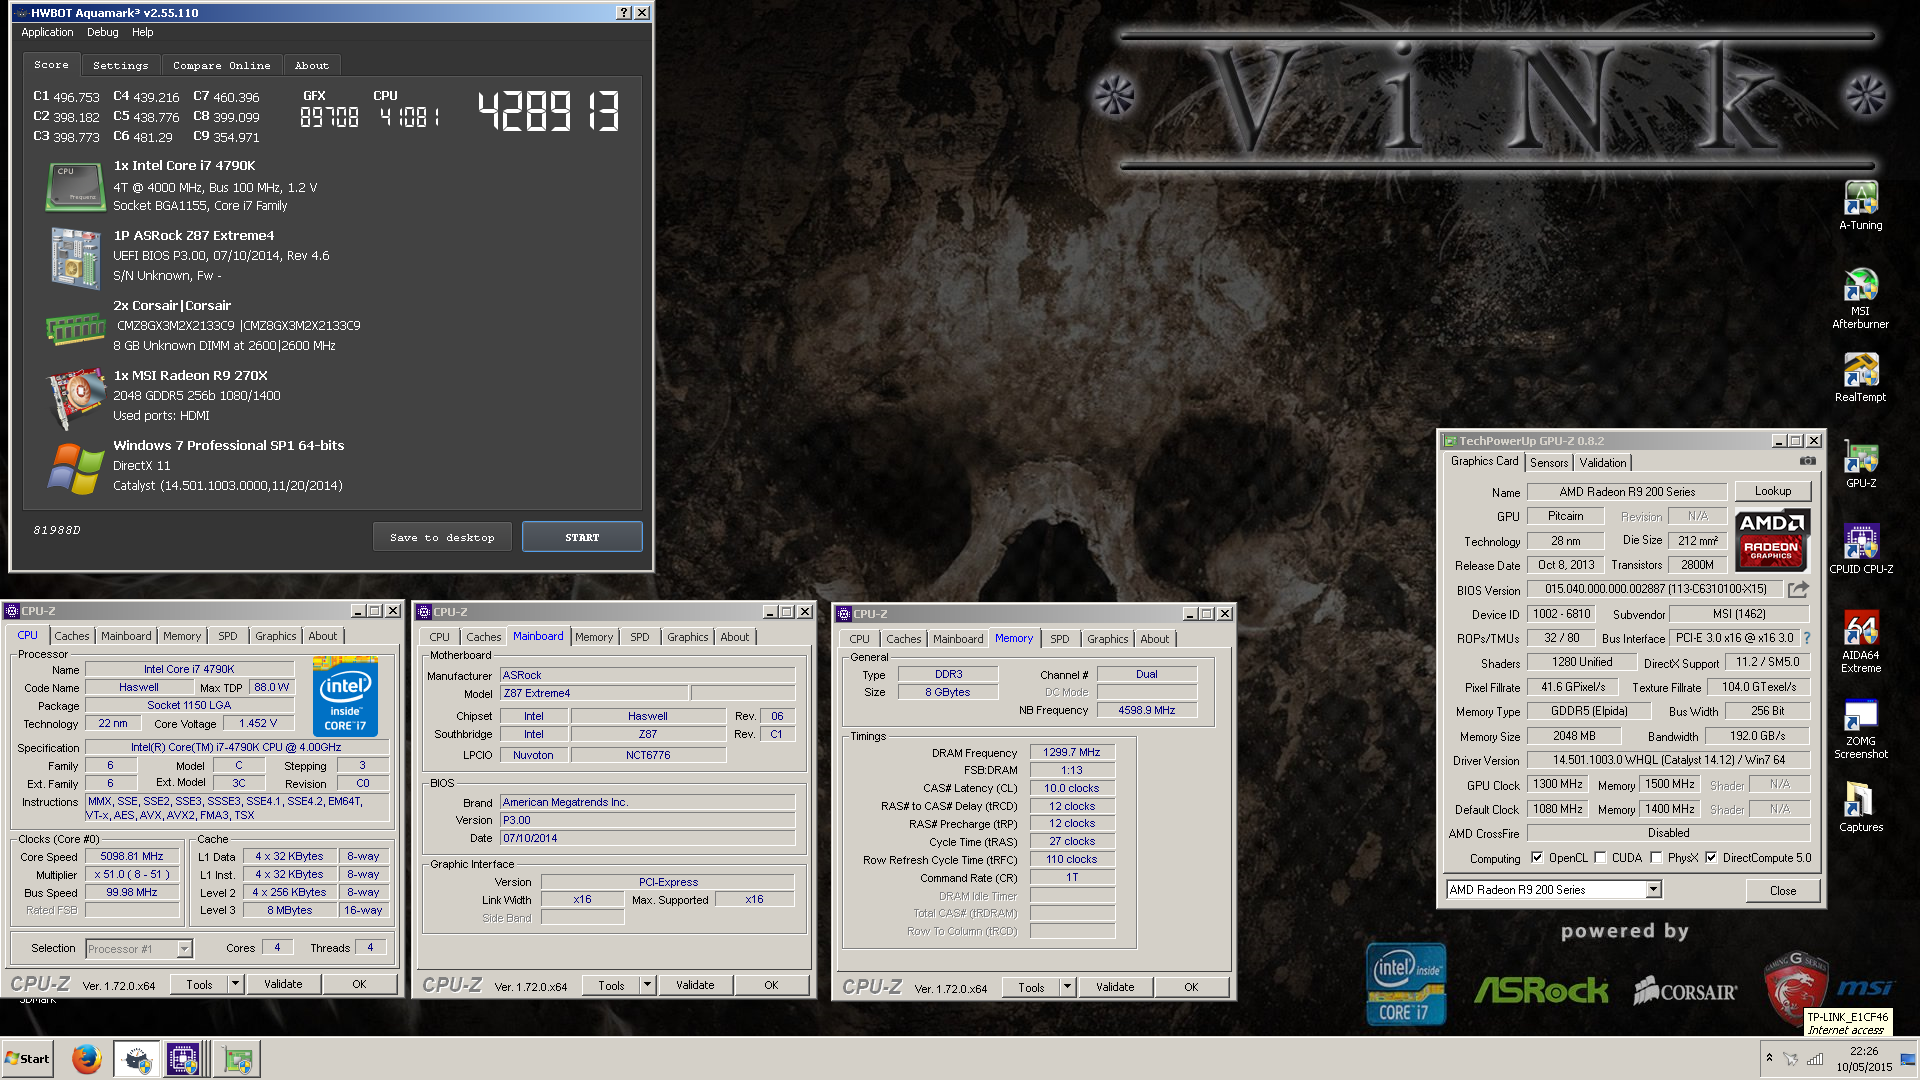The height and width of the screenshot is (1080, 1920).
Task: Open Caches tab in first CPU-Z window
Action: click(x=72, y=636)
